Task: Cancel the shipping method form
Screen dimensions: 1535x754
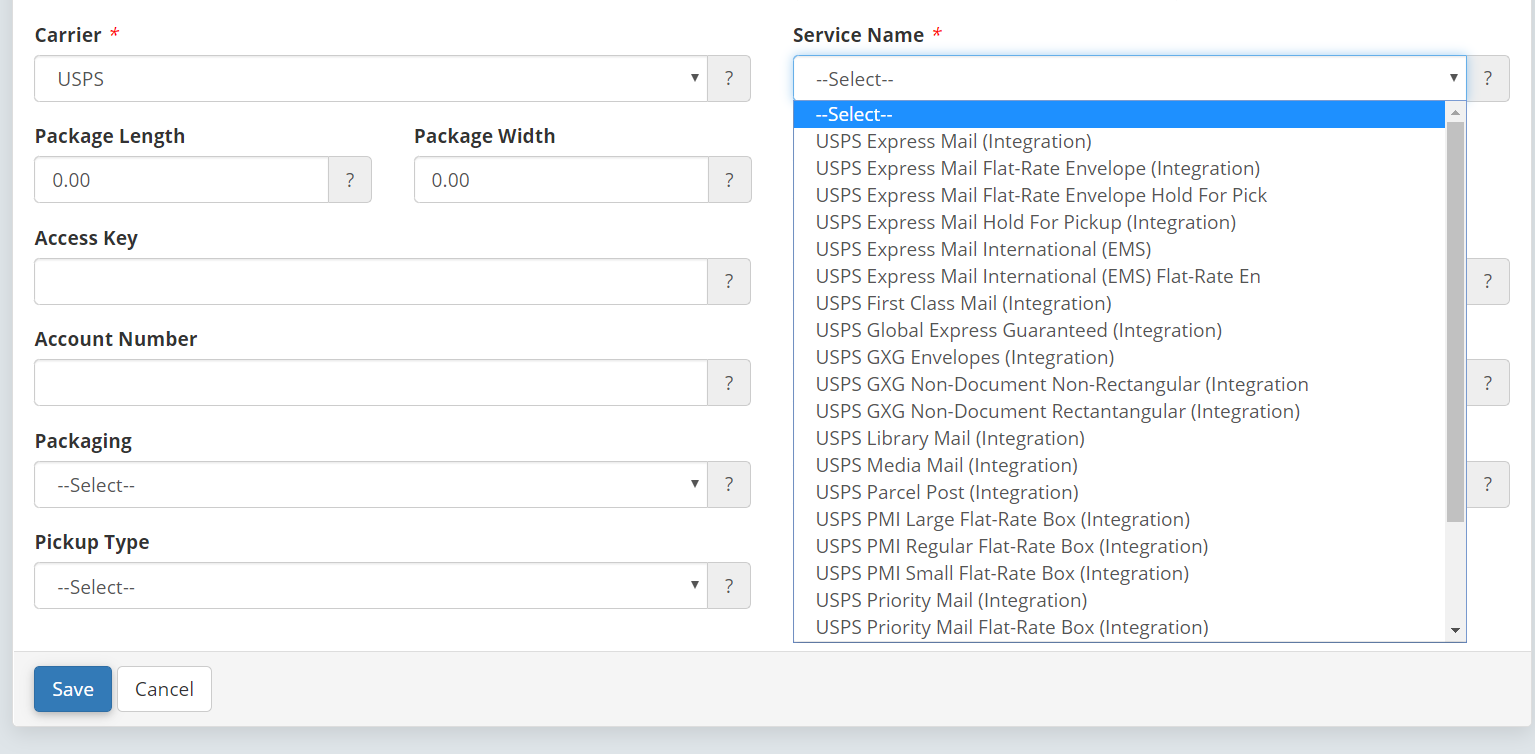Action: pos(164,689)
